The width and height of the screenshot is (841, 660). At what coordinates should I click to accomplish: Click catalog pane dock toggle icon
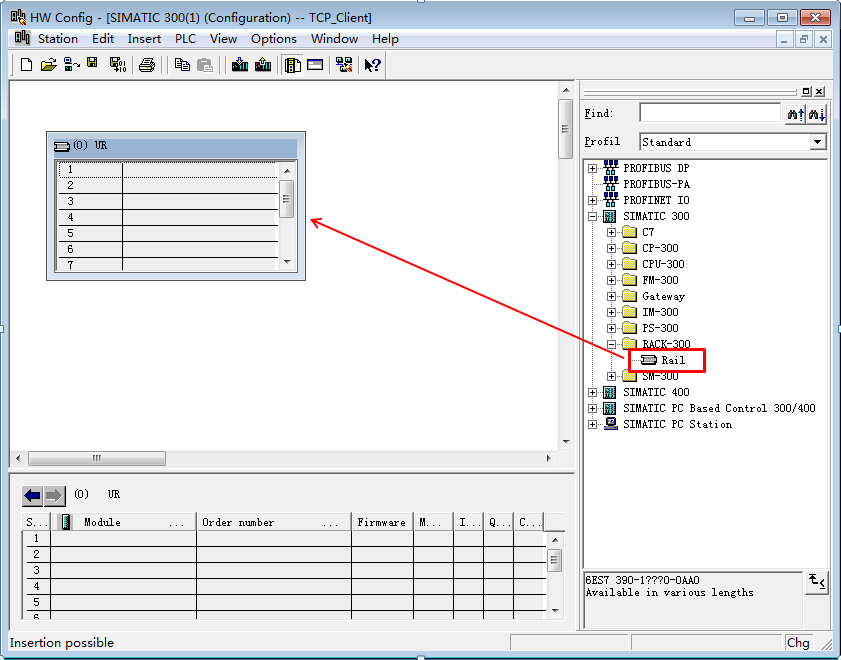(806, 91)
